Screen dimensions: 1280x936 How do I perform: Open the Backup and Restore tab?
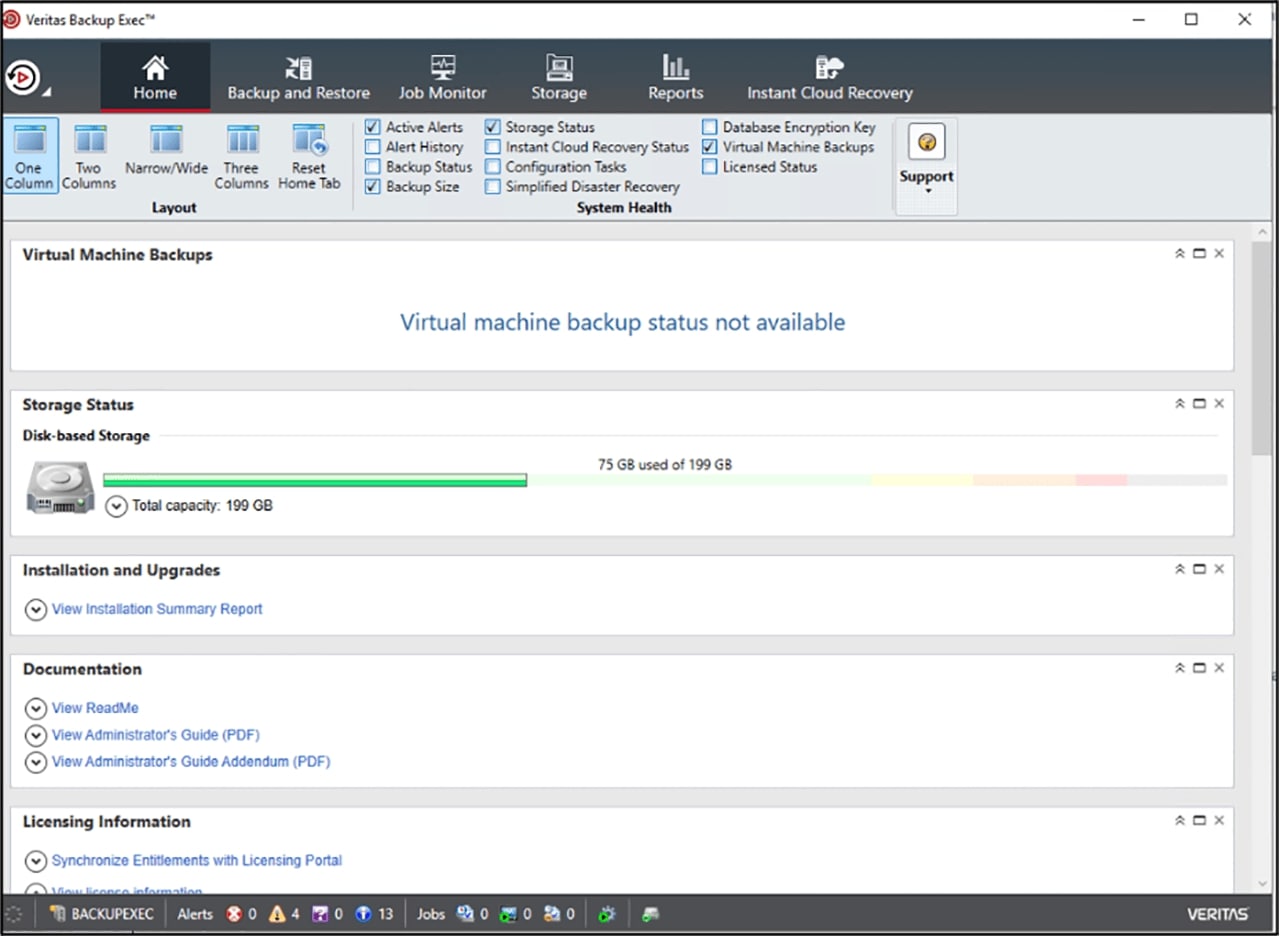tap(298, 78)
